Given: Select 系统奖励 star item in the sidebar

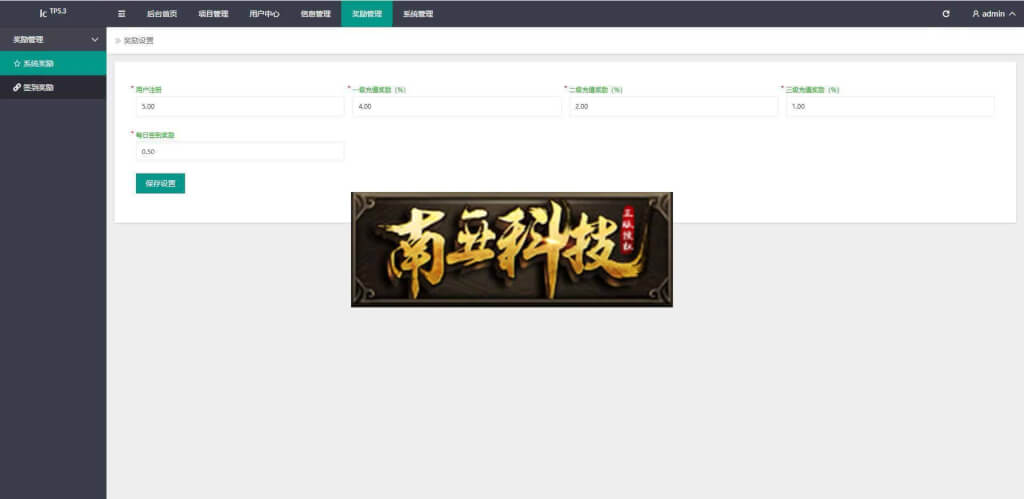Looking at the screenshot, I should point(53,63).
